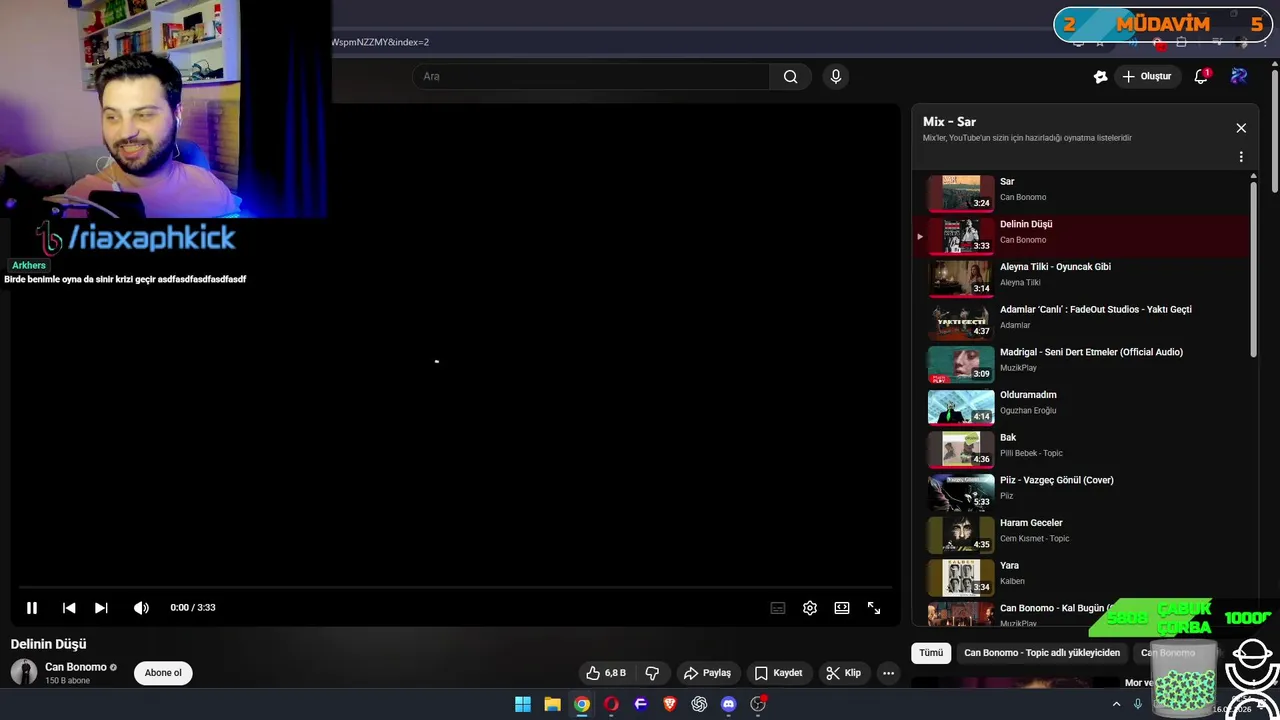Open ChatGPT app from taskbar
The width and height of the screenshot is (1280, 720).
pyautogui.click(x=699, y=704)
